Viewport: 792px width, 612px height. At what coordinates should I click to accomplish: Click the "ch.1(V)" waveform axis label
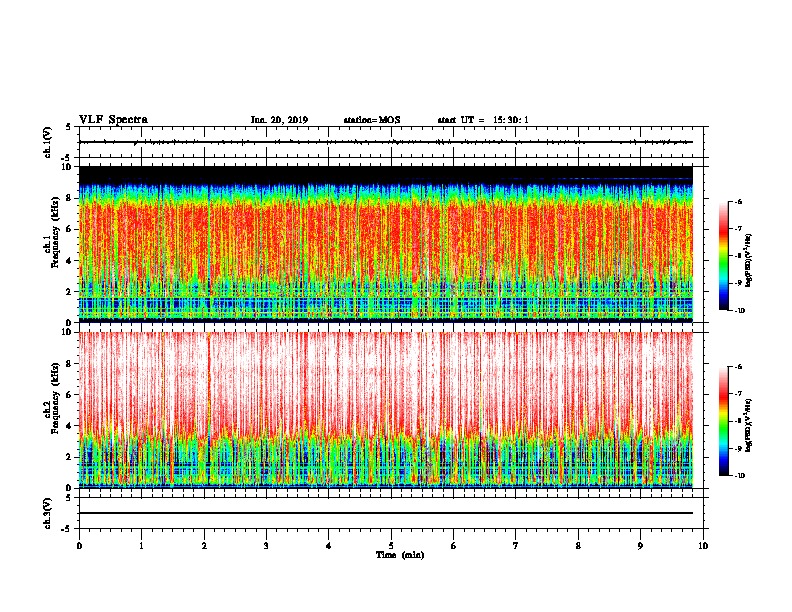pyautogui.click(x=48, y=142)
